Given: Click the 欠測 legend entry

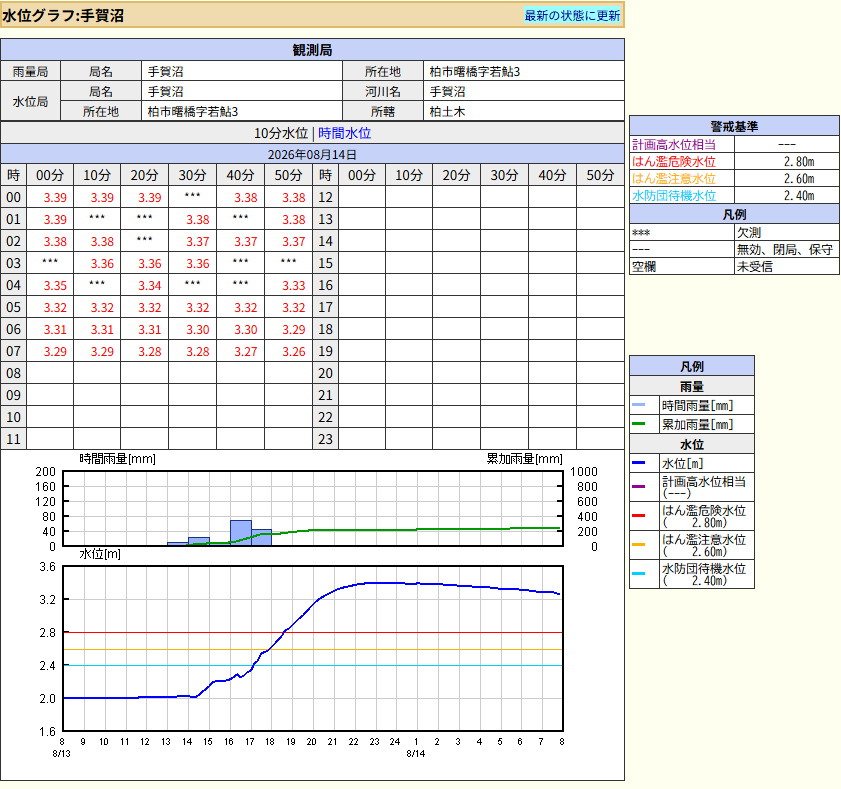Looking at the screenshot, I should (749, 232).
